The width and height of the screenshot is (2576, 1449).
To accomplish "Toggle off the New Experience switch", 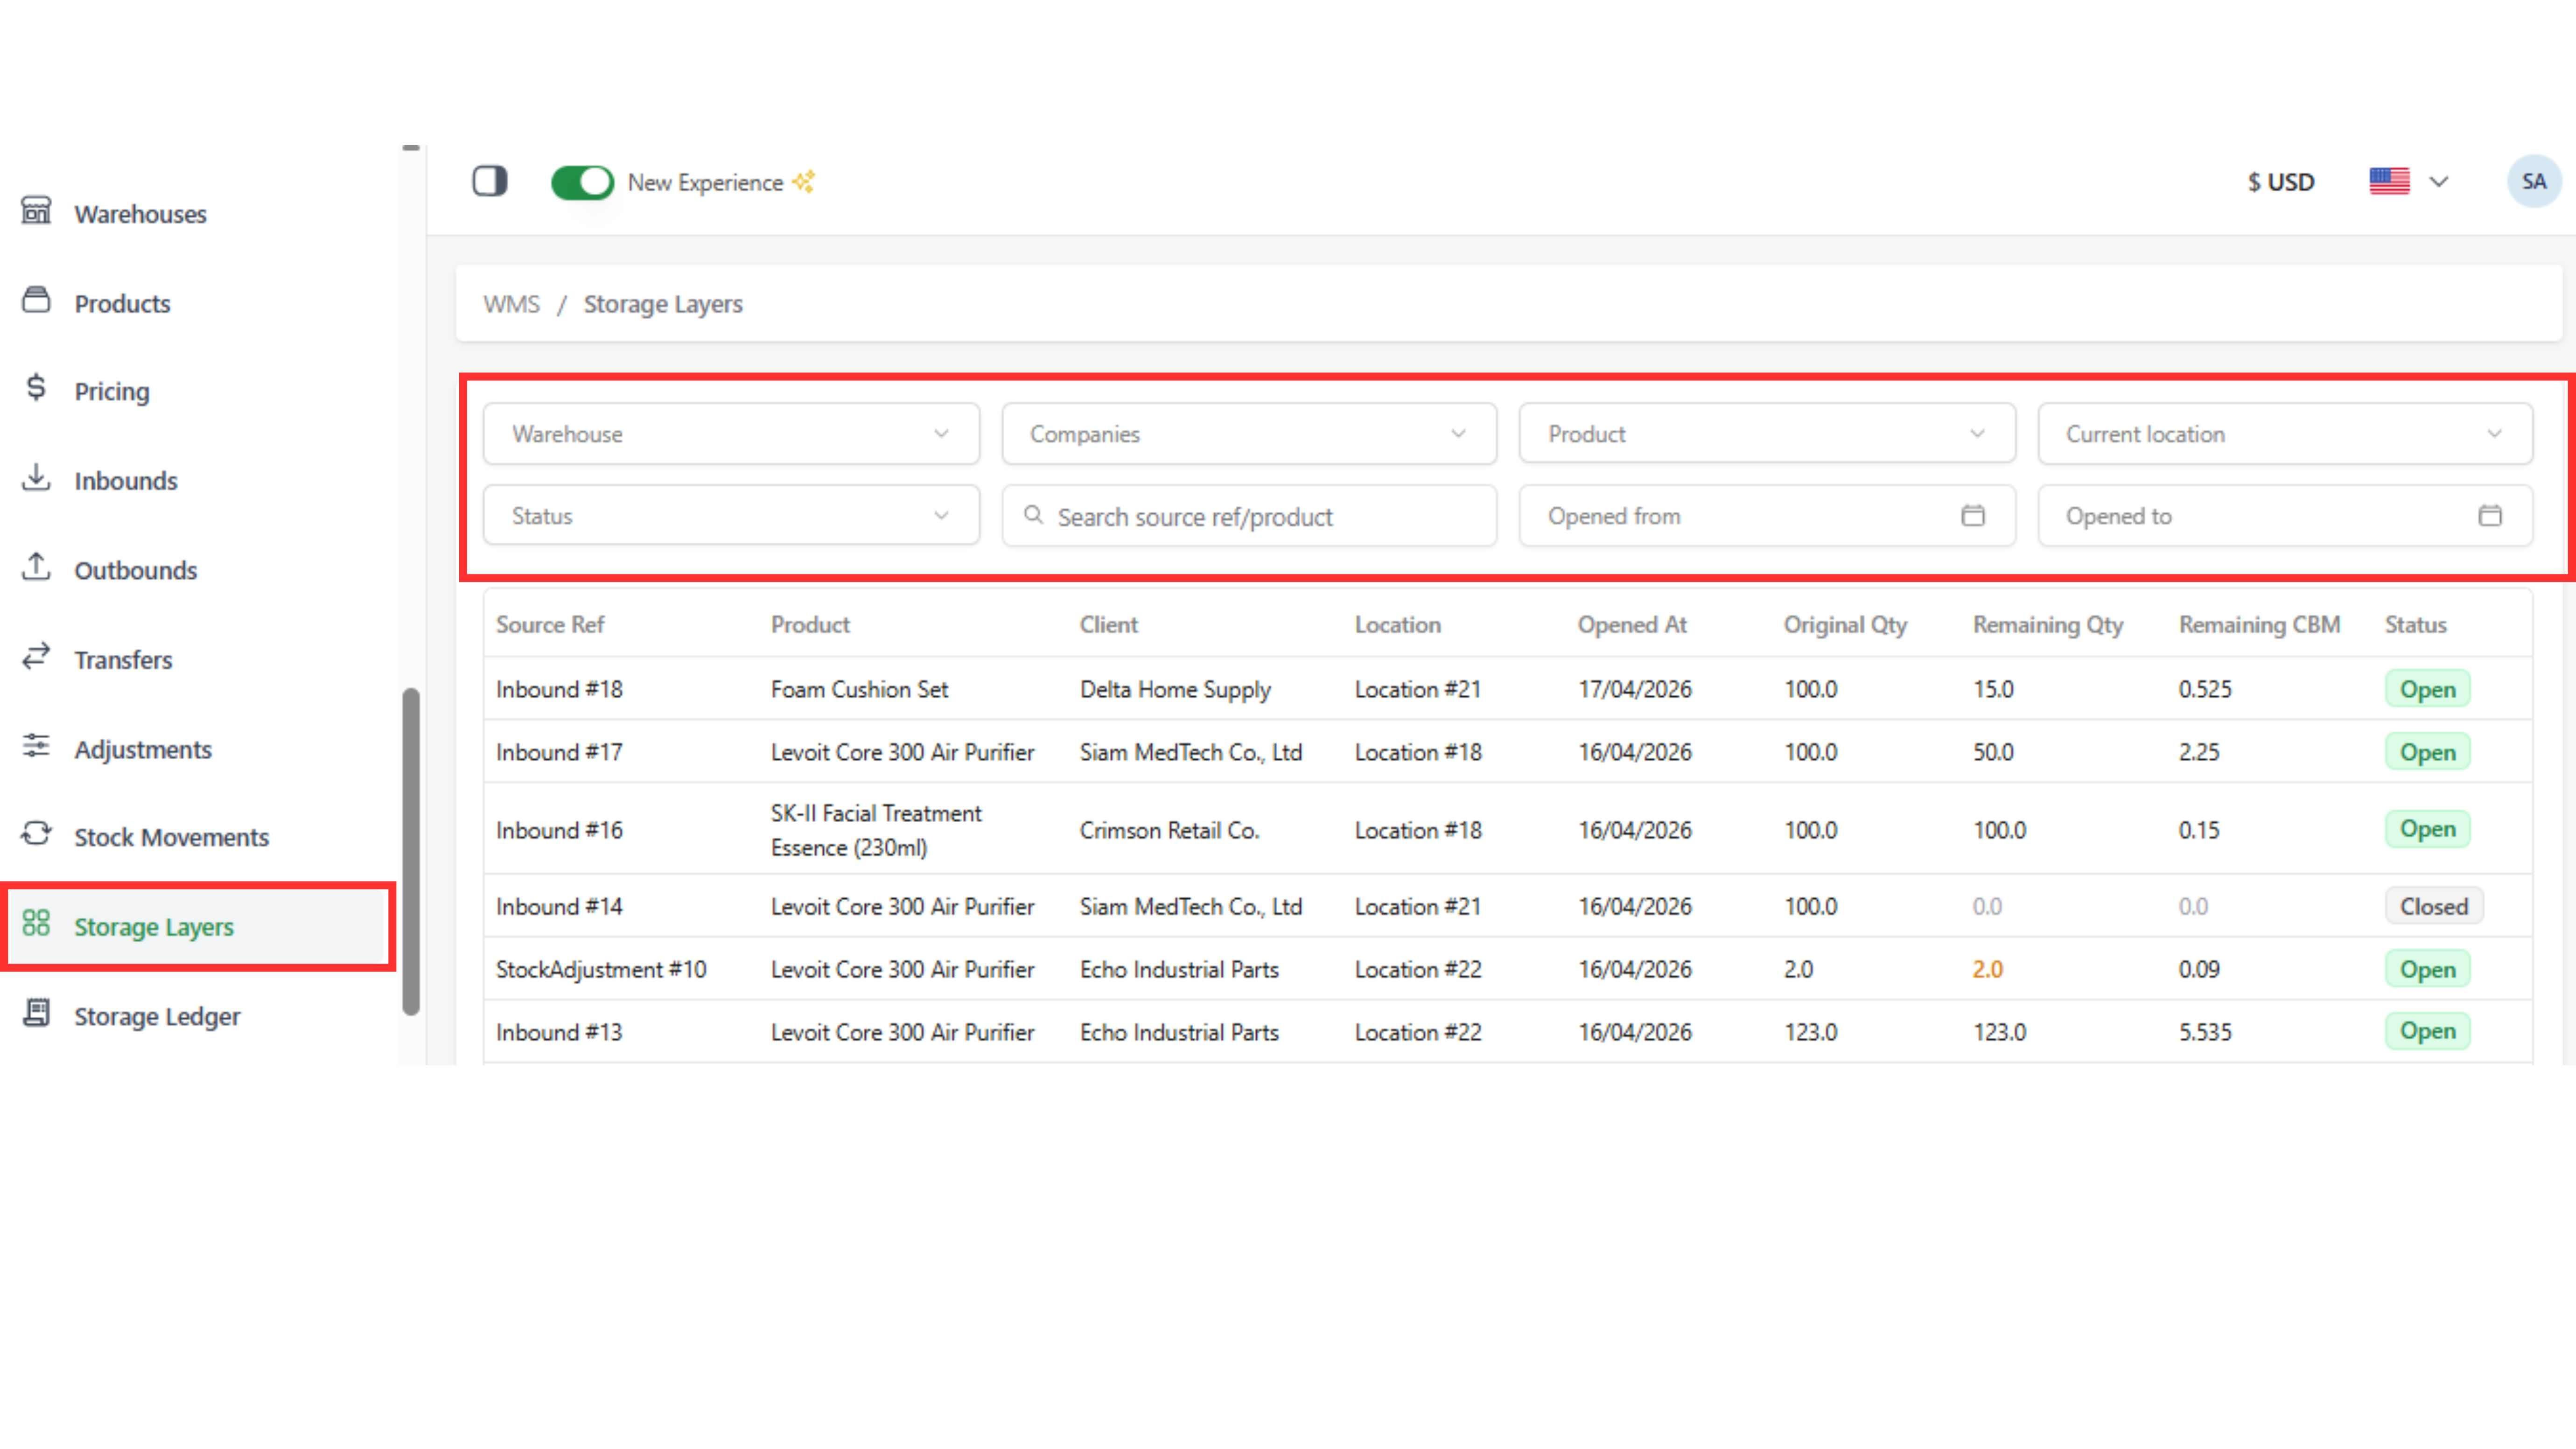I will click(x=582, y=182).
